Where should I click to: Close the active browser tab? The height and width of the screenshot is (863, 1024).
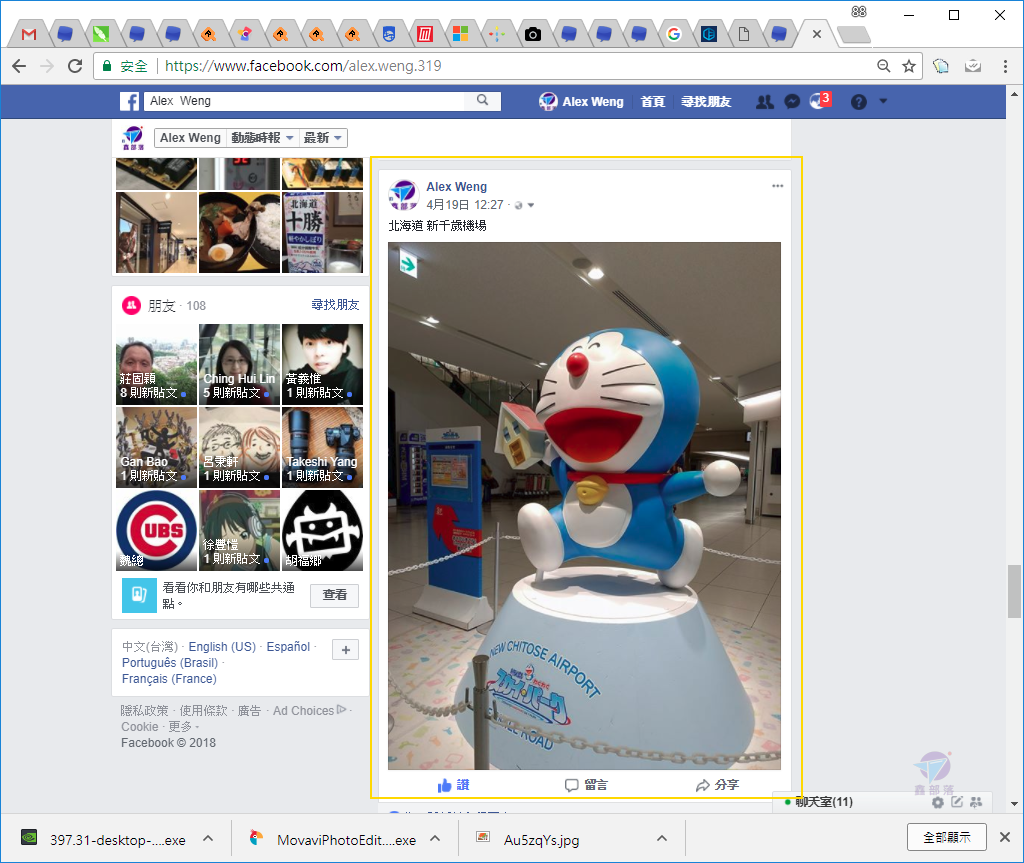[x=816, y=34]
